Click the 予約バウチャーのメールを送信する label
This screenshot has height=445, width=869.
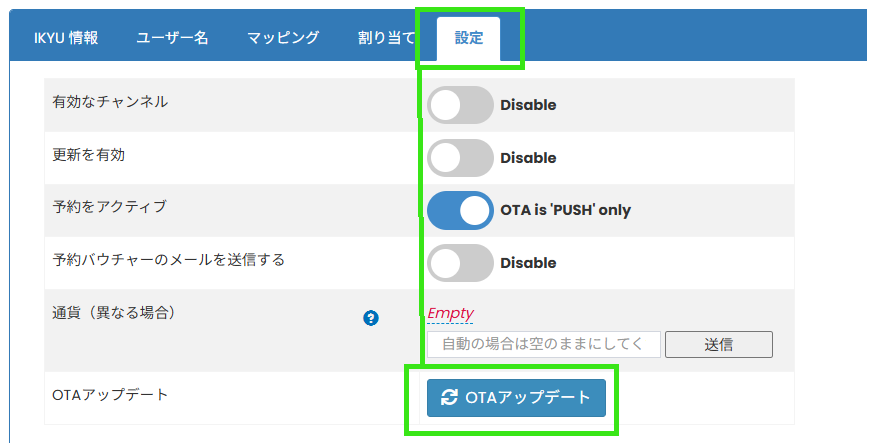[x=168, y=260]
